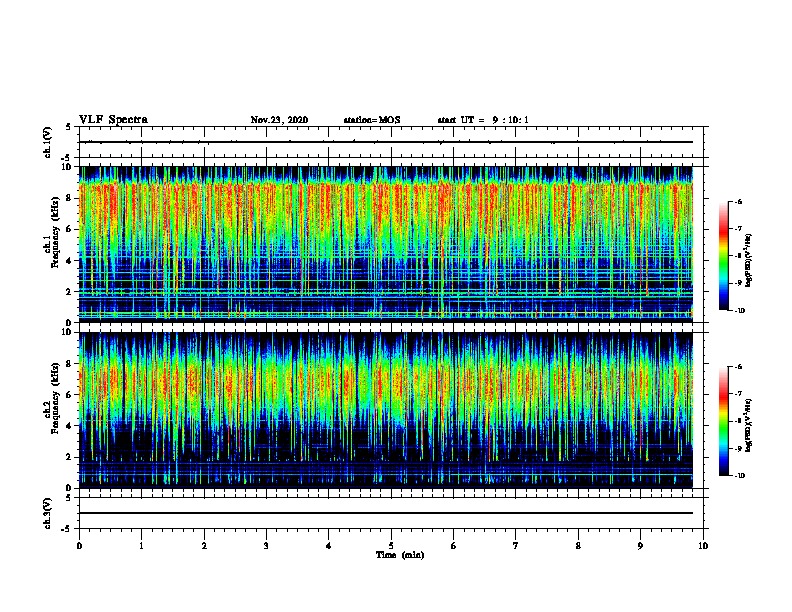Screen dimensions: 792x612
Task: Click the log(PSD) label beside ch.2 color bar
Action: 749,425
